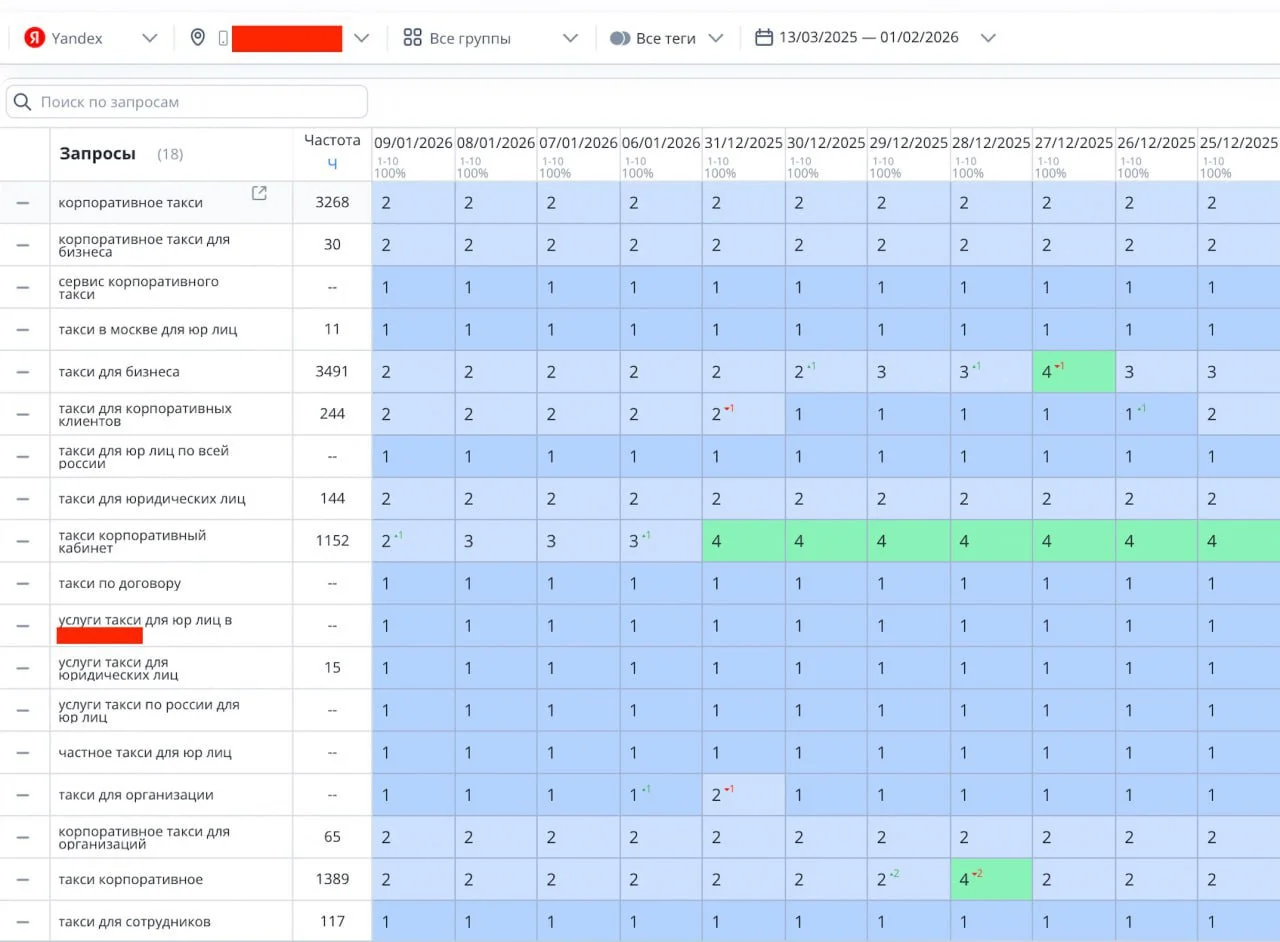Expand the Все теги dropdown
The image size is (1280, 942).
pos(715,38)
